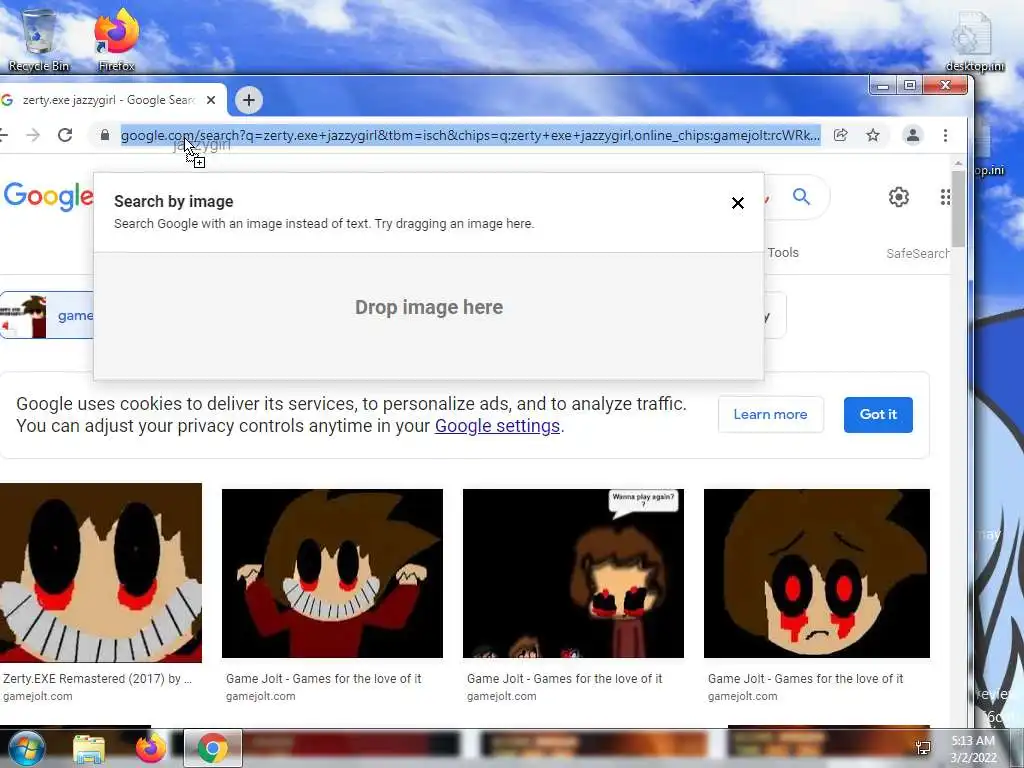This screenshot has width=1024, height=768.
Task: Open File Explorer from the taskbar
Action: (89, 748)
